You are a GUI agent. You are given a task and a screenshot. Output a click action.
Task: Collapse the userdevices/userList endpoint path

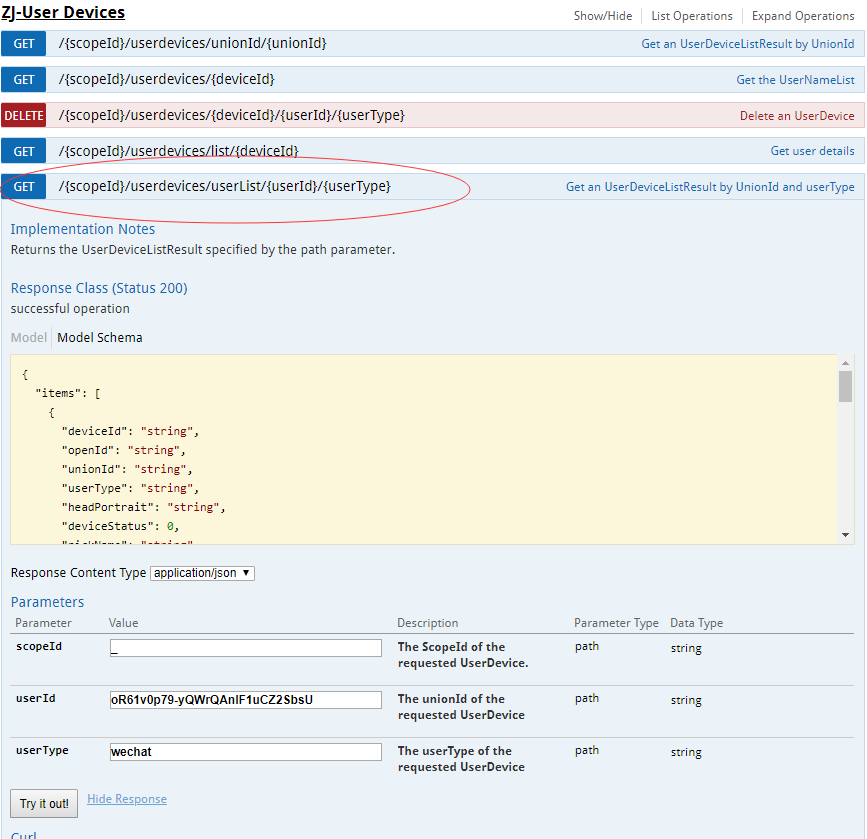224,186
